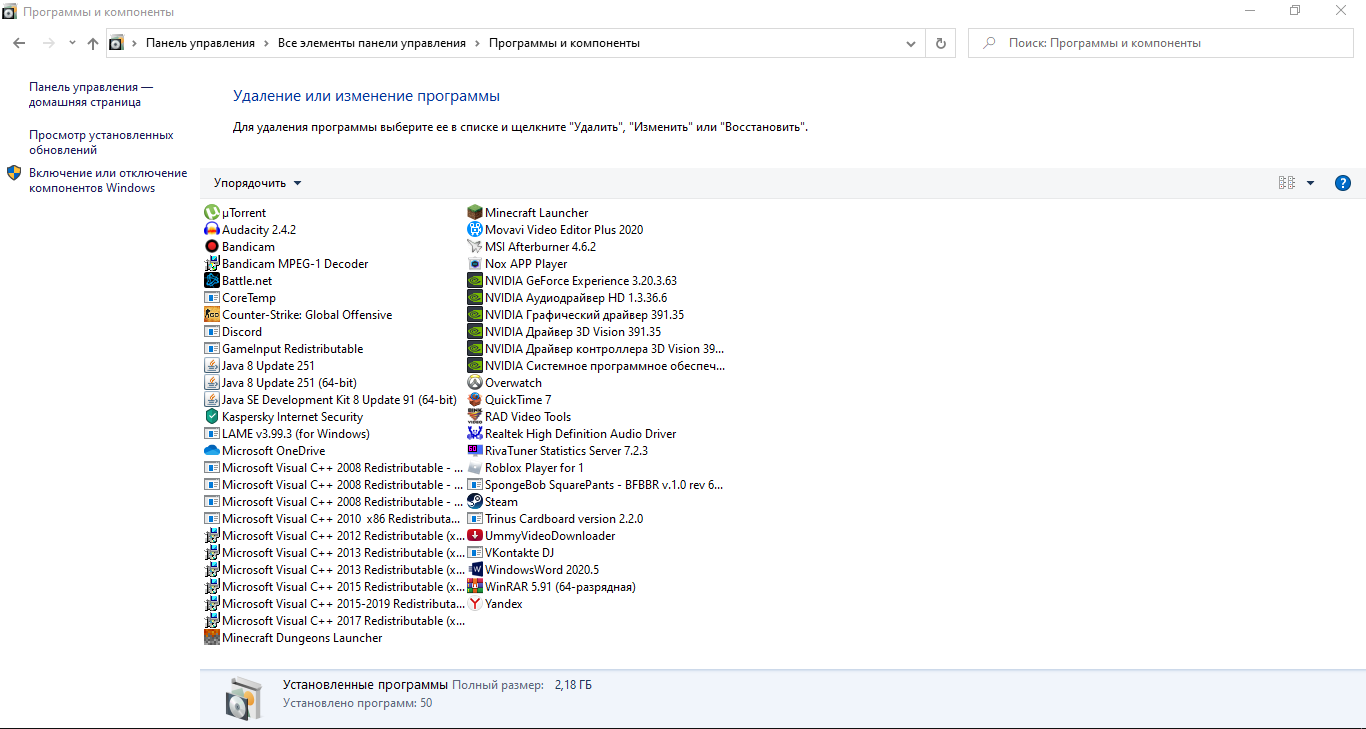Open the view options dropdown arrow
The image size is (1366, 729).
[1310, 183]
